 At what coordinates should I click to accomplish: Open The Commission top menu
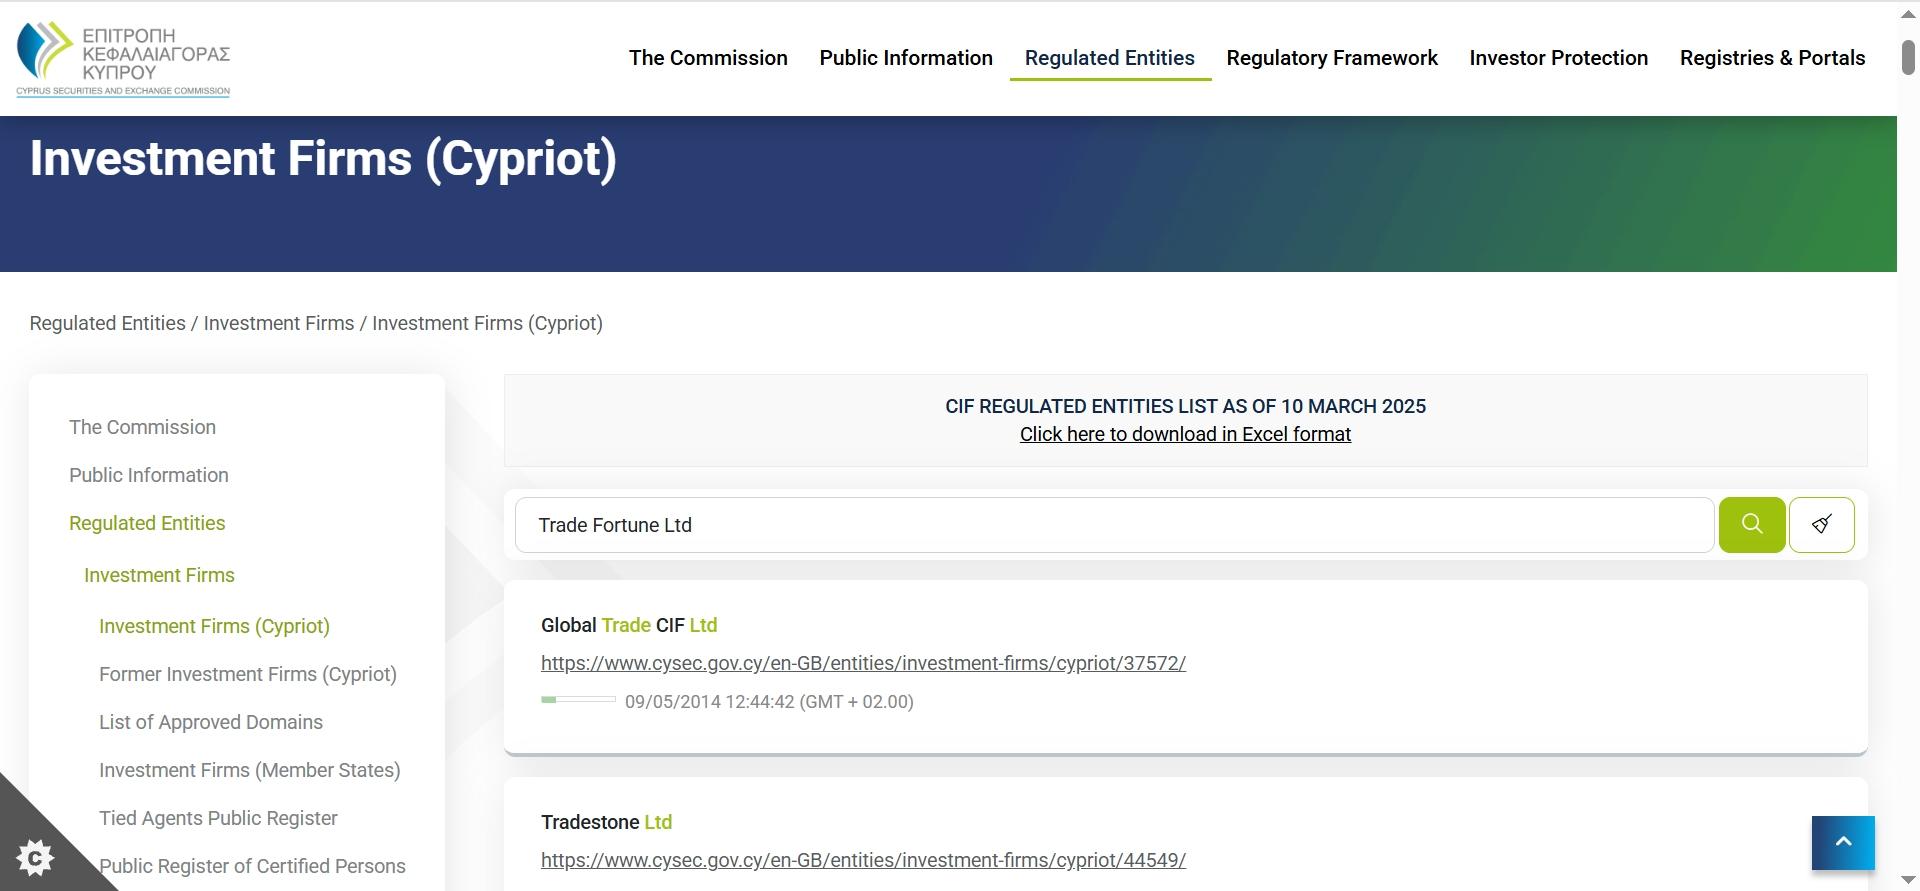click(x=708, y=58)
